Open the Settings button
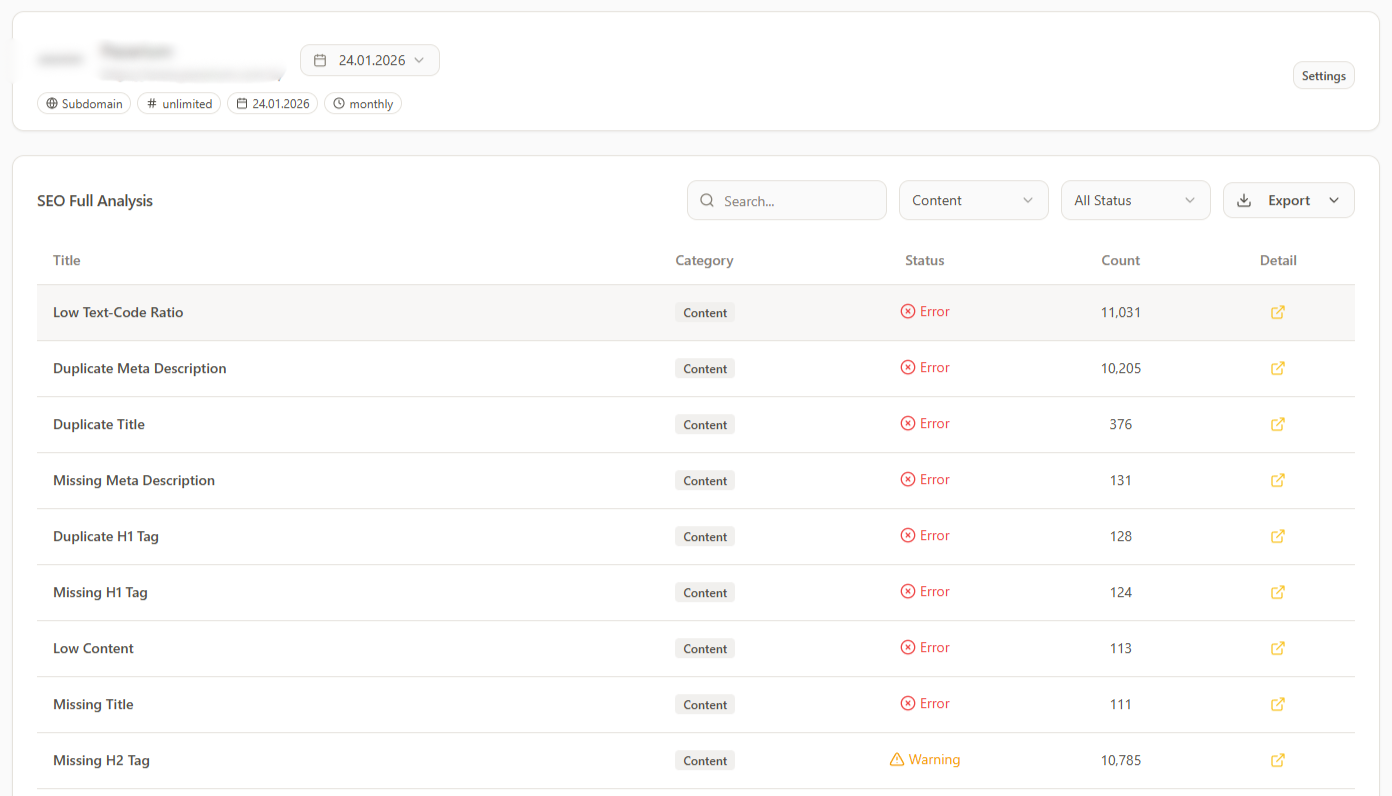1392x796 pixels. (1323, 76)
